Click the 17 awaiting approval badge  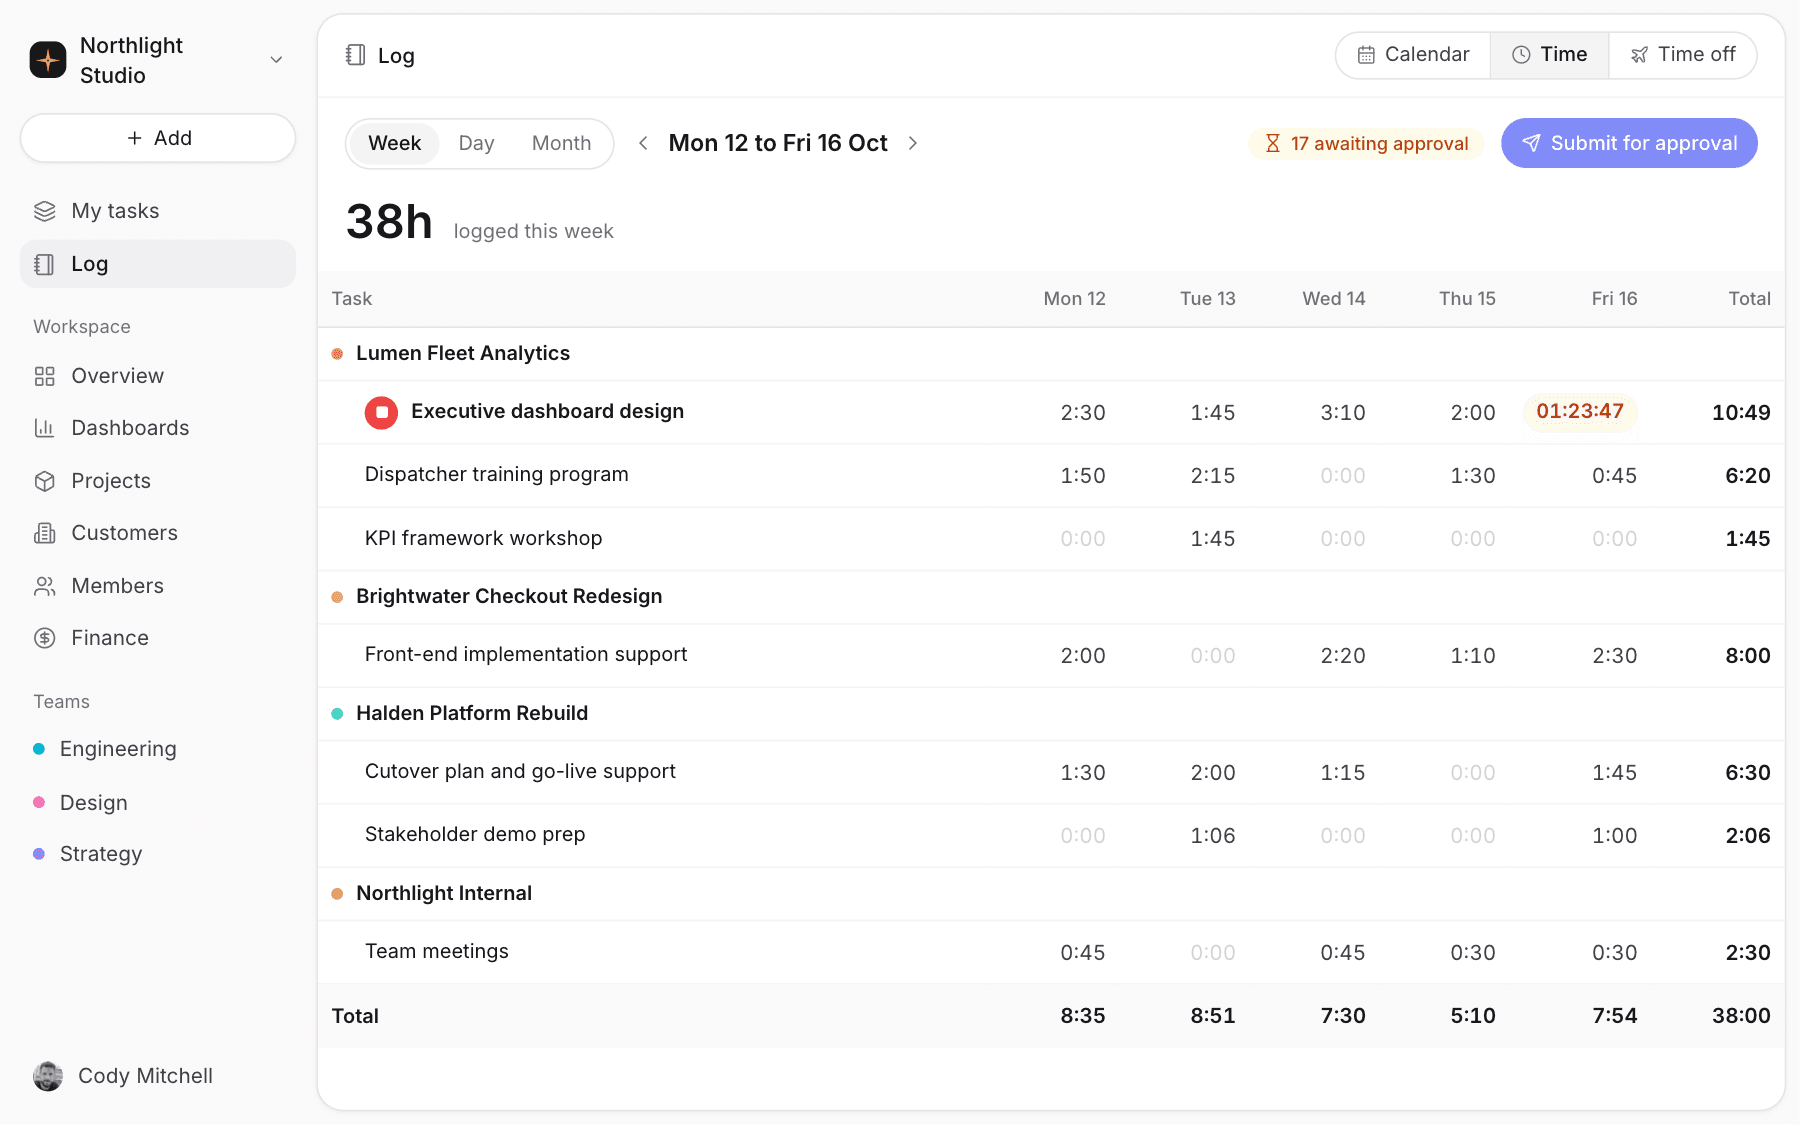(1366, 144)
